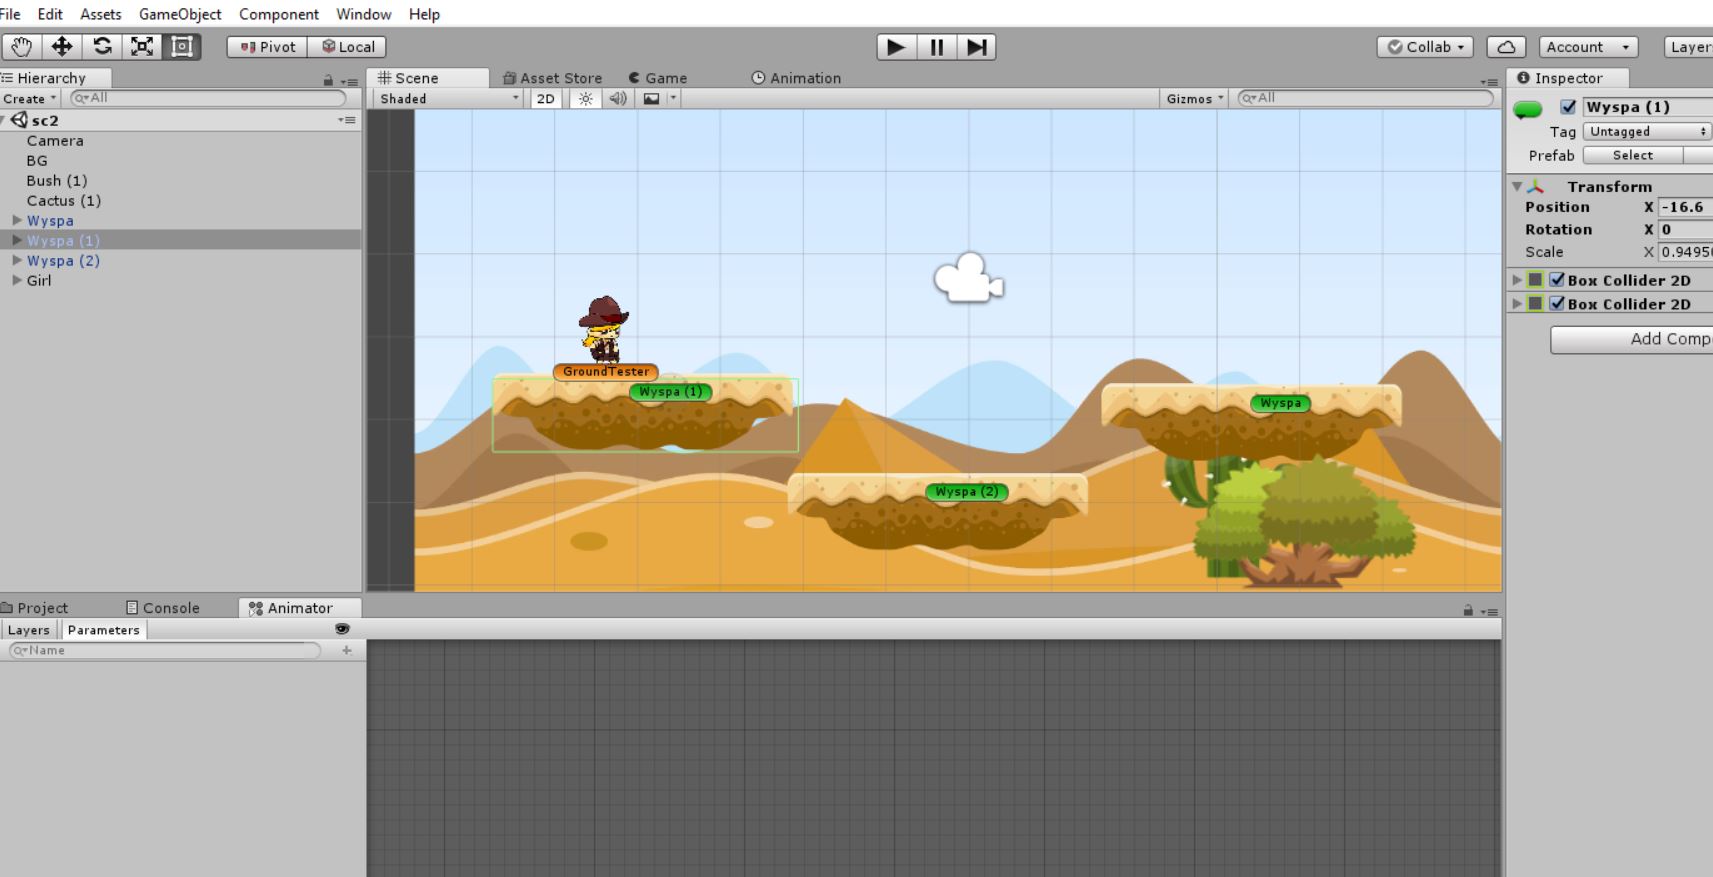The image size is (1713, 877).
Task: Click the Transform component icon
Action: (1537, 186)
